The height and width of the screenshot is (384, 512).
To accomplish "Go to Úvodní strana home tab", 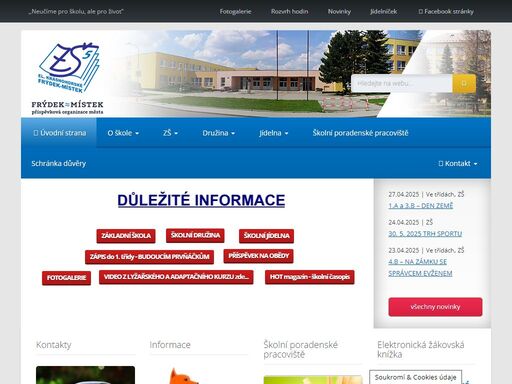I will click(x=59, y=133).
